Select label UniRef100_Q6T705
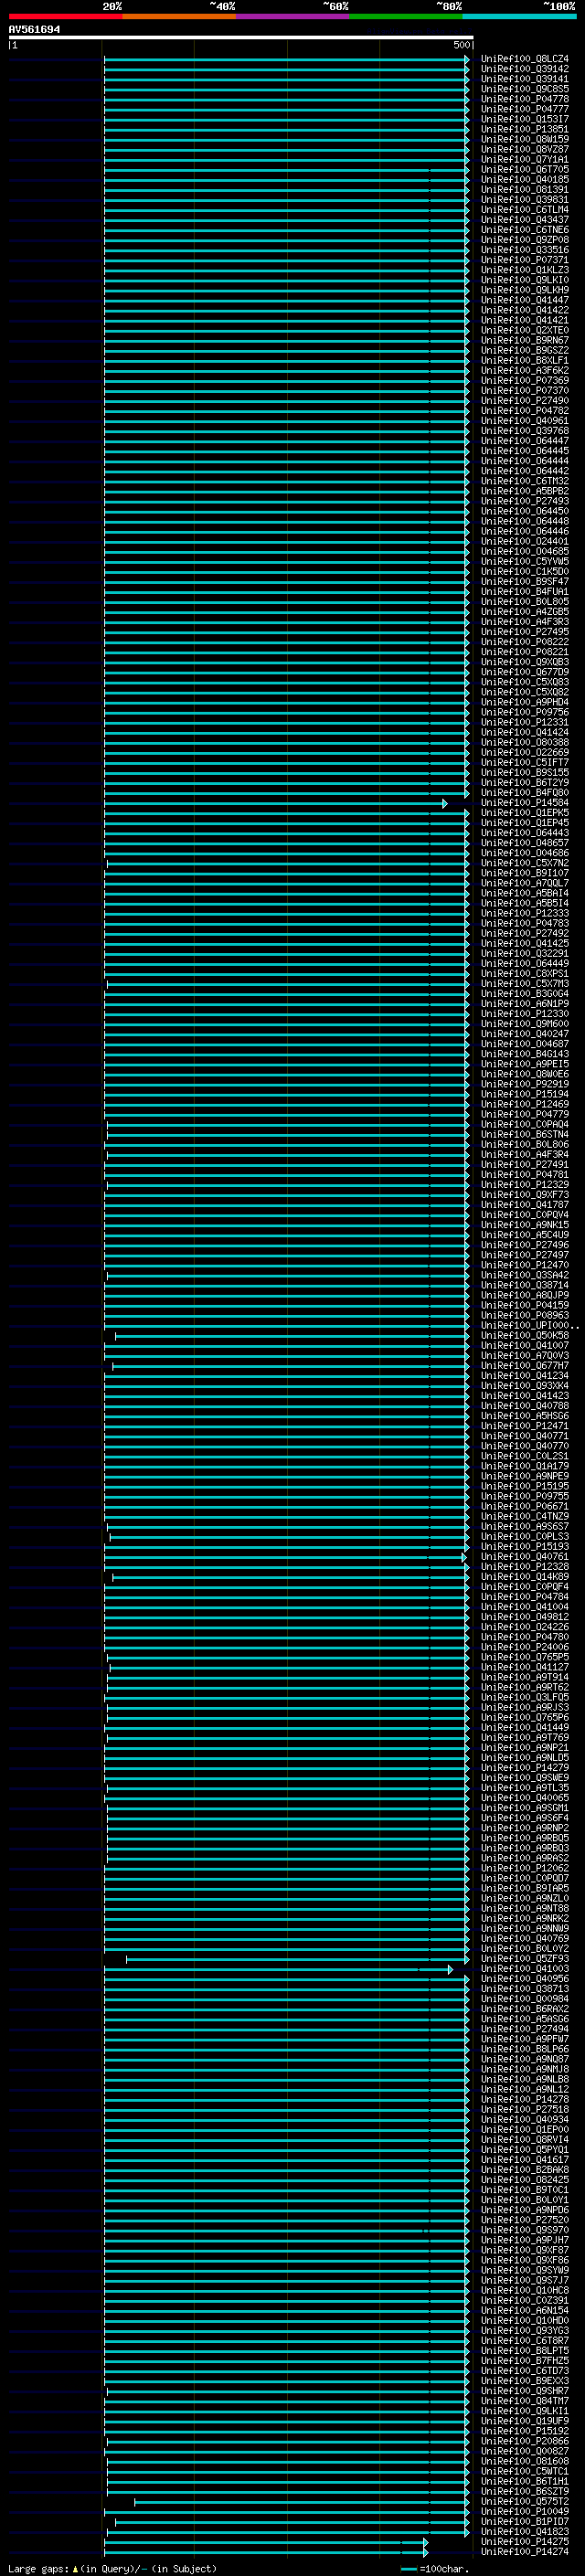585x2576 pixels. (524, 169)
